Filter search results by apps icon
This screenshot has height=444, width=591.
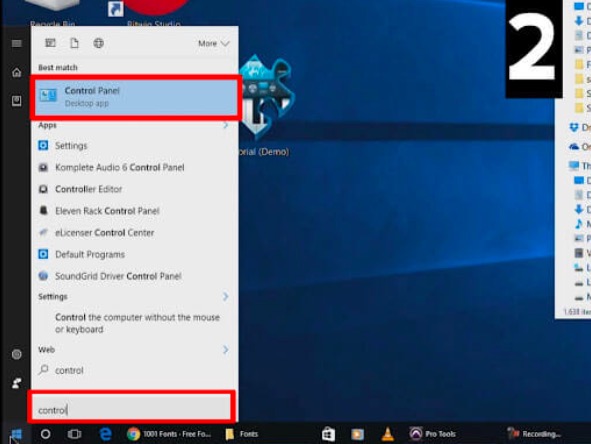[x=51, y=43]
